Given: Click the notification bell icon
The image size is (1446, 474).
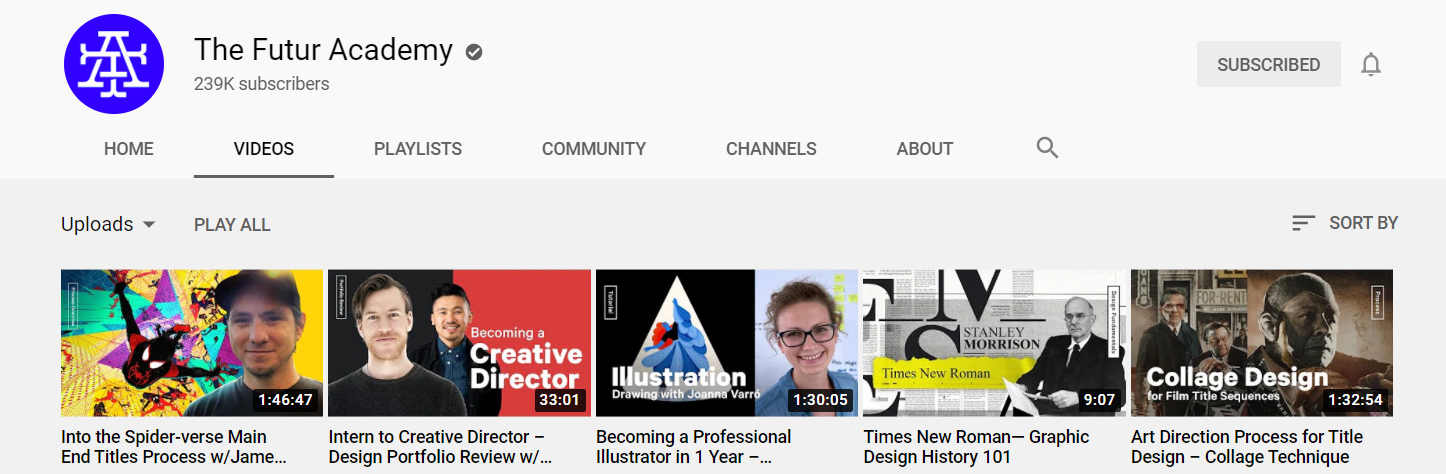Looking at the screenshot, I should pyautogui.click(x=1371, y=65).
